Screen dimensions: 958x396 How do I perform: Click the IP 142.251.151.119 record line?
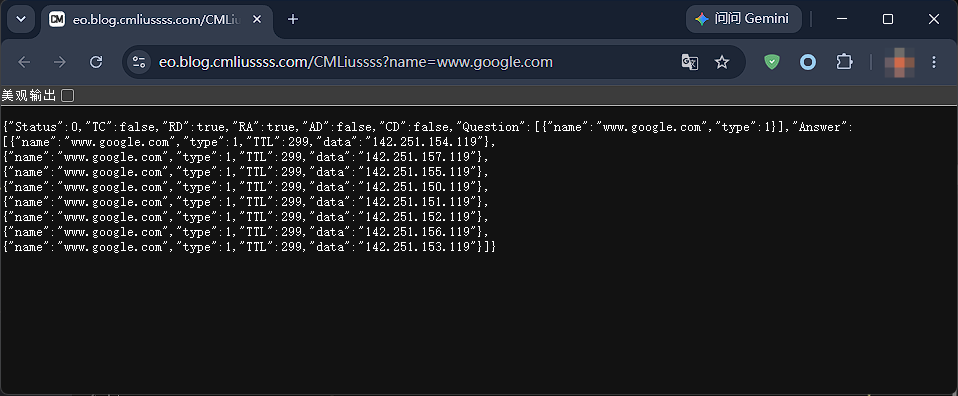click(x=246, y=202)
